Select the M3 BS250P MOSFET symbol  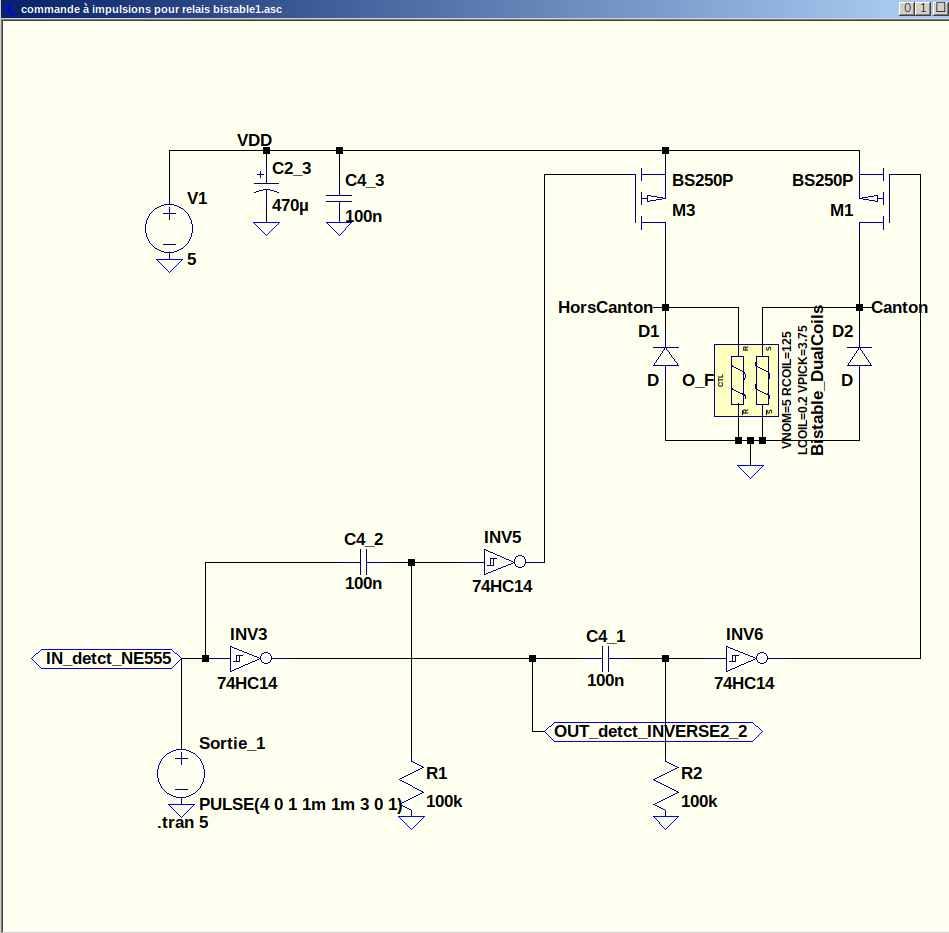651,198
